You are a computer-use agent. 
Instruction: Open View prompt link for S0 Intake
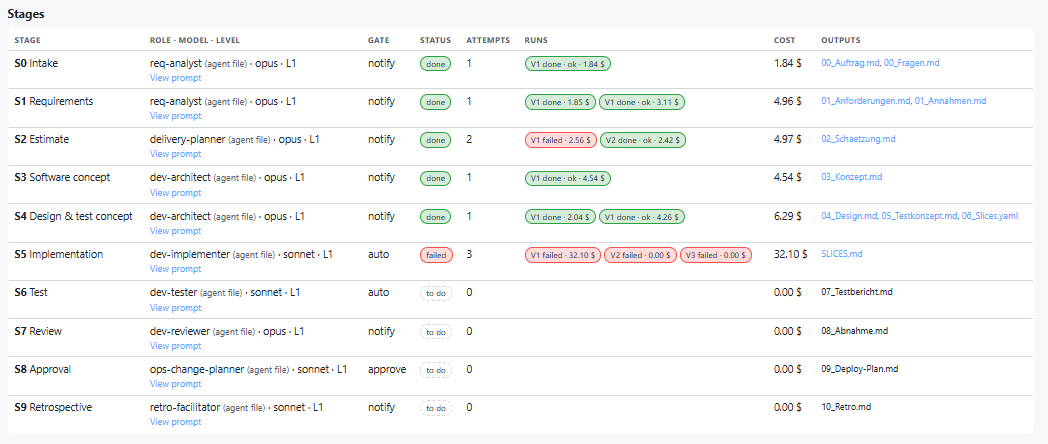pyautogui.click(x=175, y=78)
